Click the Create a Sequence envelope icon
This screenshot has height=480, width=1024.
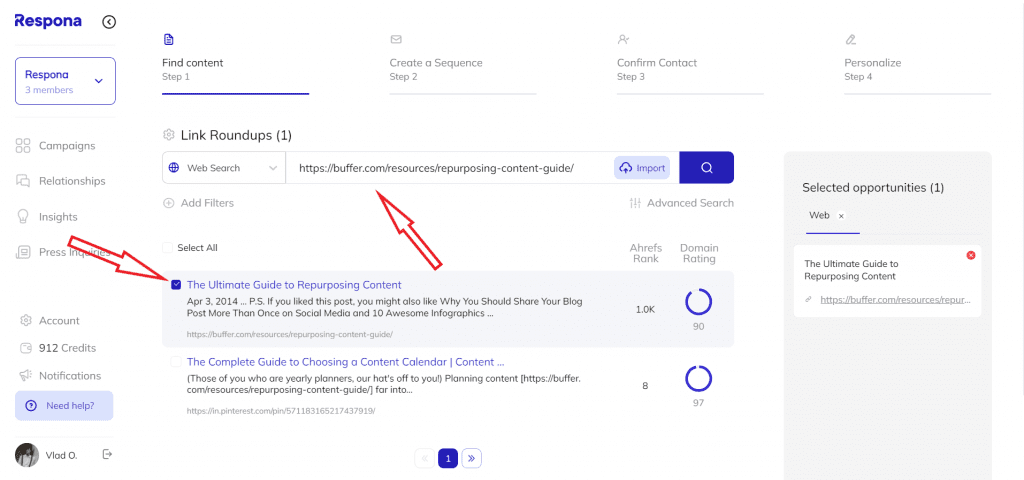(x=396, y=39)
